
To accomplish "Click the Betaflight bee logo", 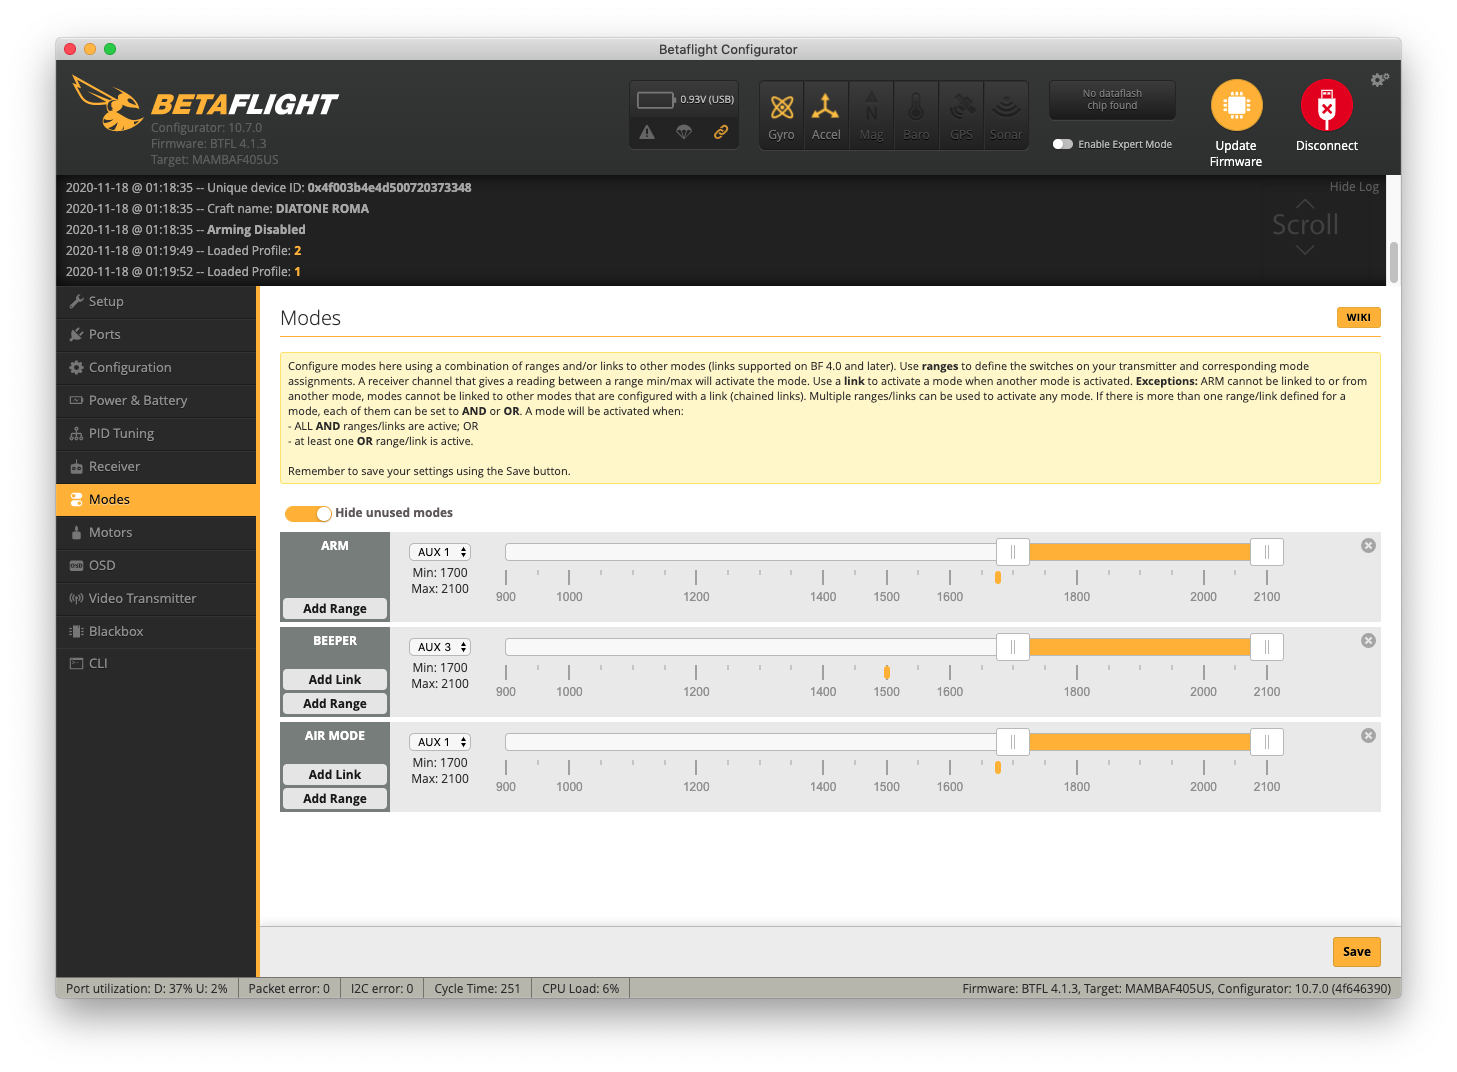I will 108,103.
